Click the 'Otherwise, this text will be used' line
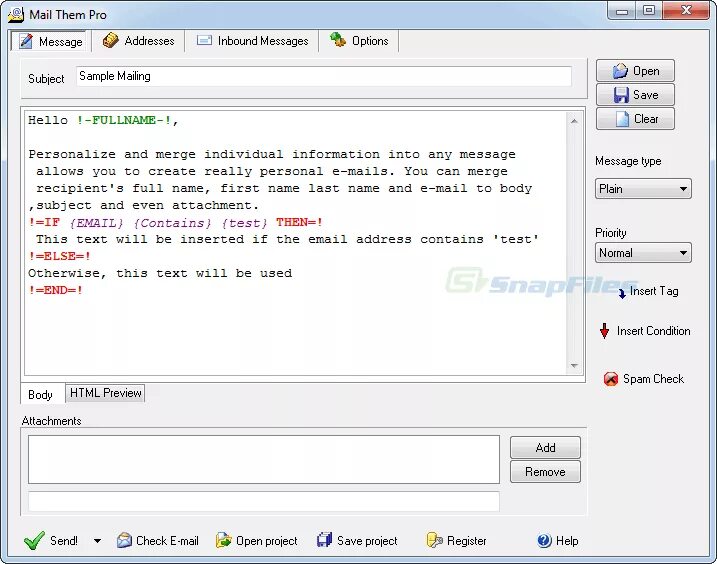The height and width of the screenshot is (564, 717). pyautogui.click(x=160, y=273)
